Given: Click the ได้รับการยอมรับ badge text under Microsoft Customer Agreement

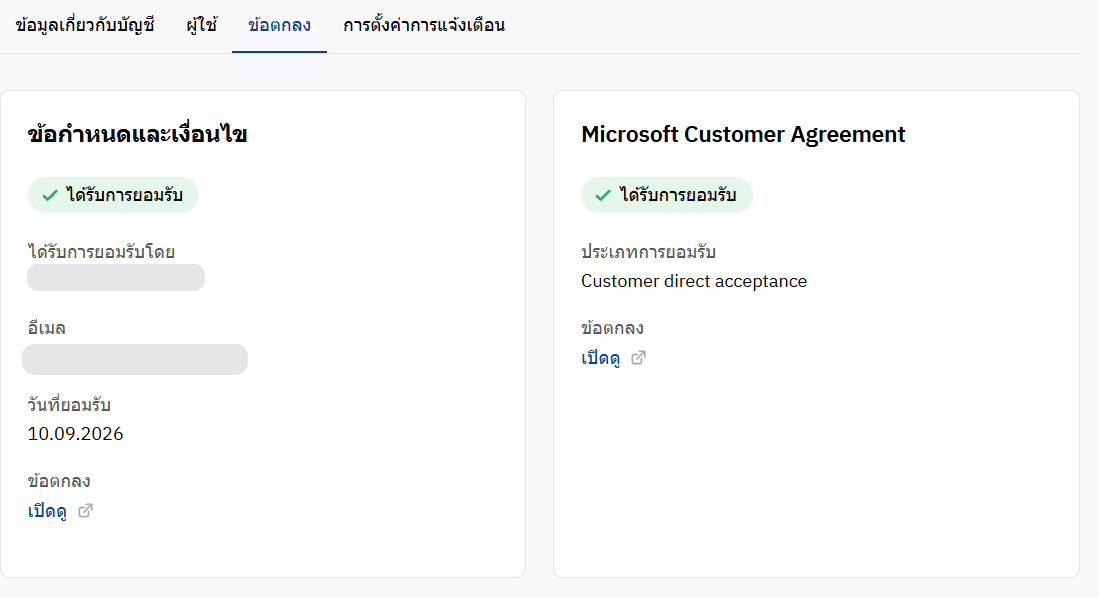Looking at the screenshot, I should coord(678,195).
